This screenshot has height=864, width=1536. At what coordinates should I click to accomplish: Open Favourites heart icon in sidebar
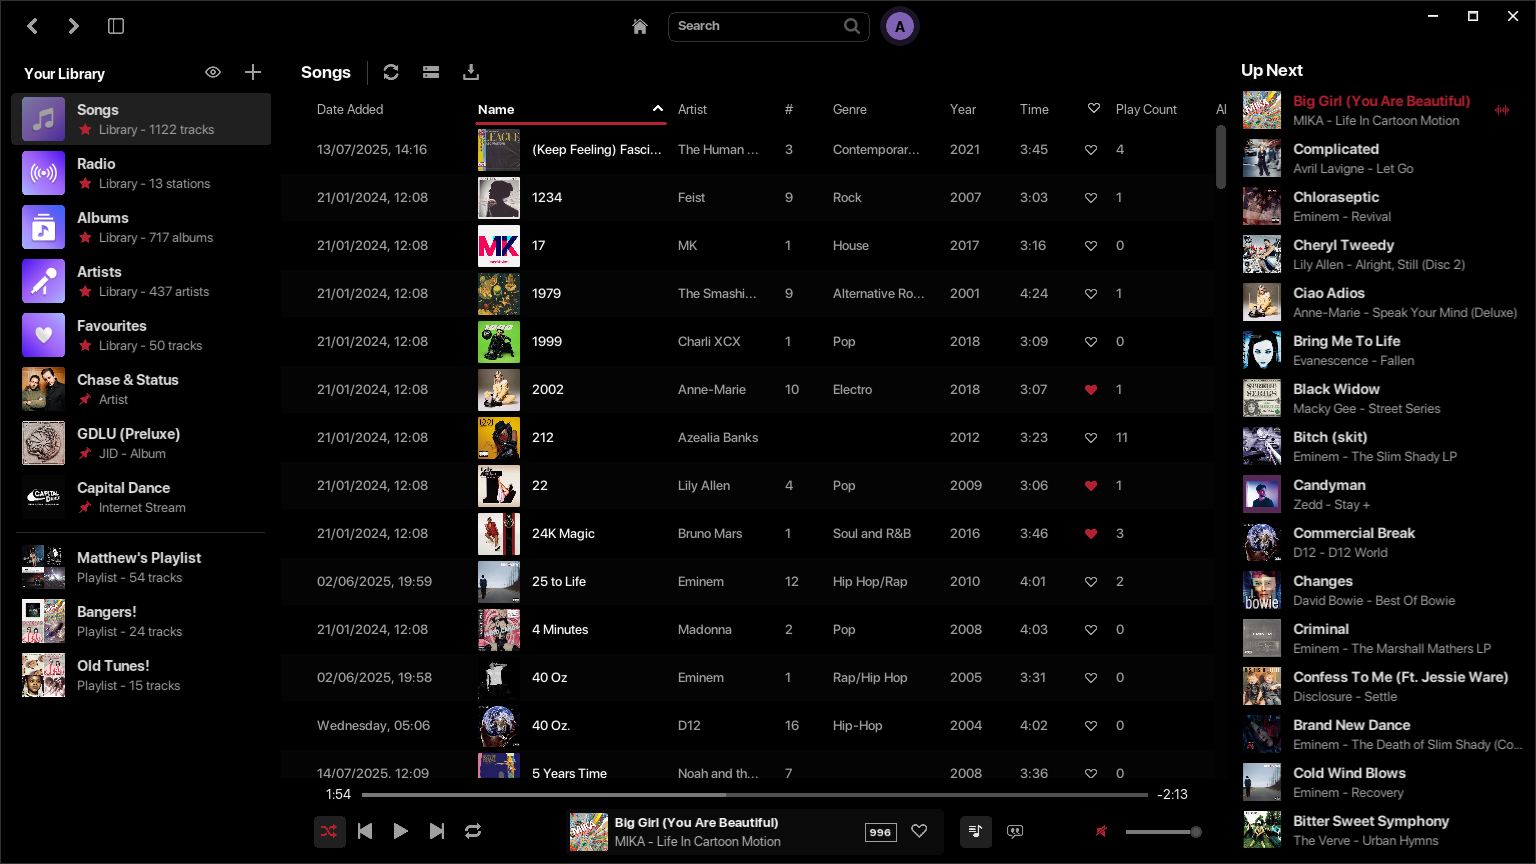(x=44, y=335)
